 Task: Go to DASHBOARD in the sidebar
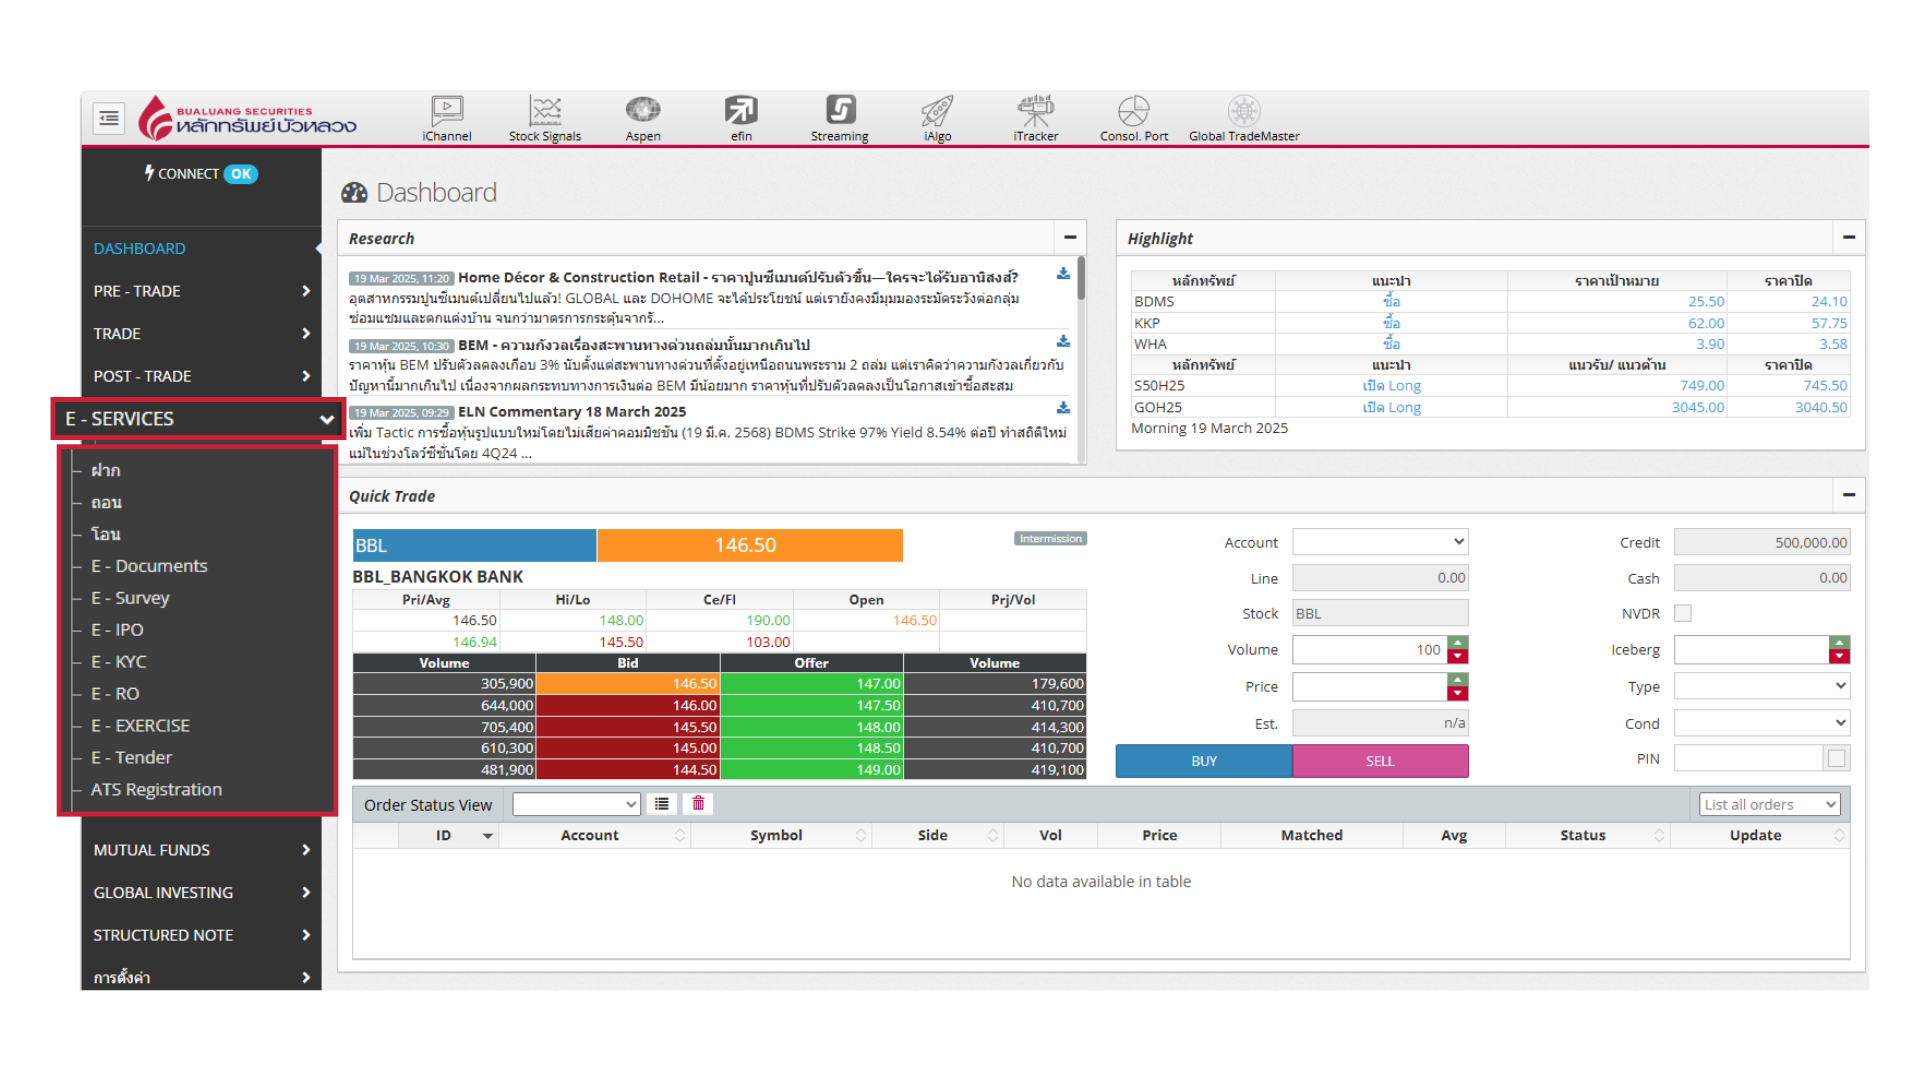coord(140,248)
